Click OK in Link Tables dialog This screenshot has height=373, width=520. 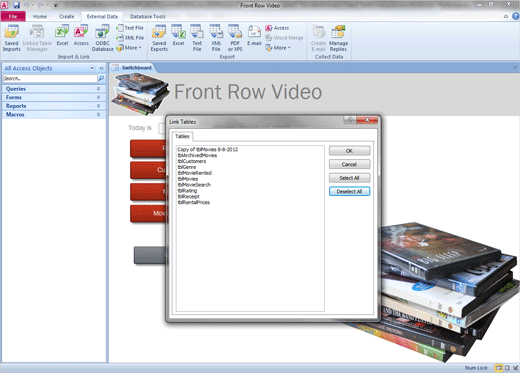[x=349, y=151]
